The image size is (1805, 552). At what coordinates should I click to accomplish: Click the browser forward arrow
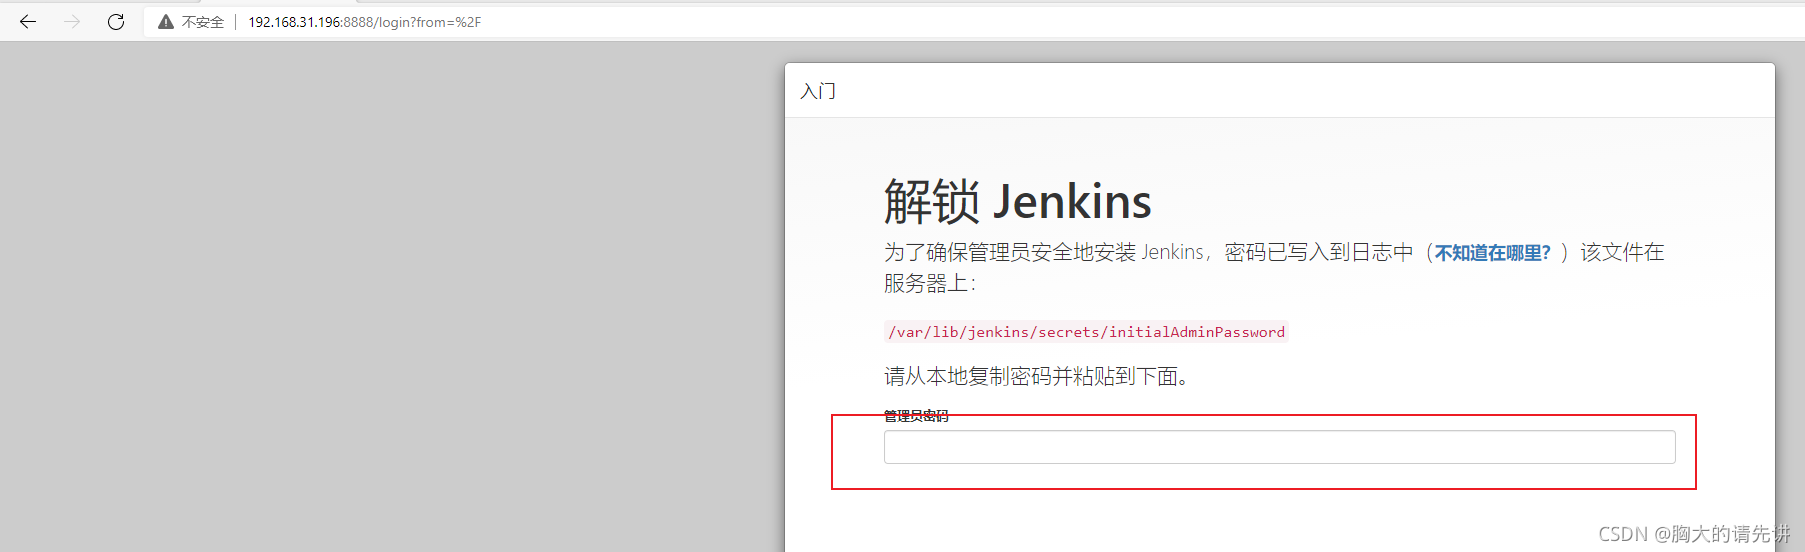coord(72,22)
